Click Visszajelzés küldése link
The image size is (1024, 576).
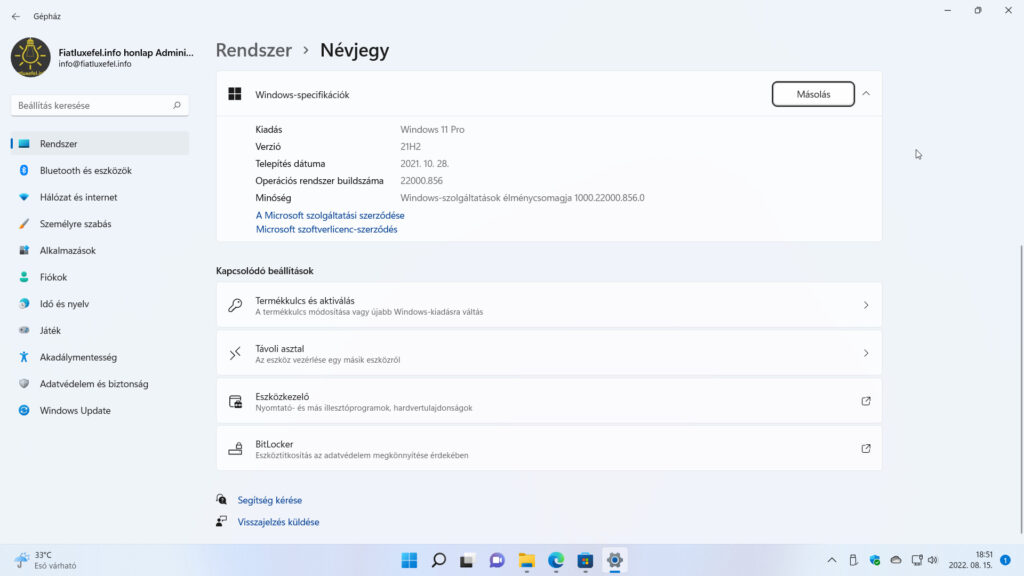tap(278, 522)
